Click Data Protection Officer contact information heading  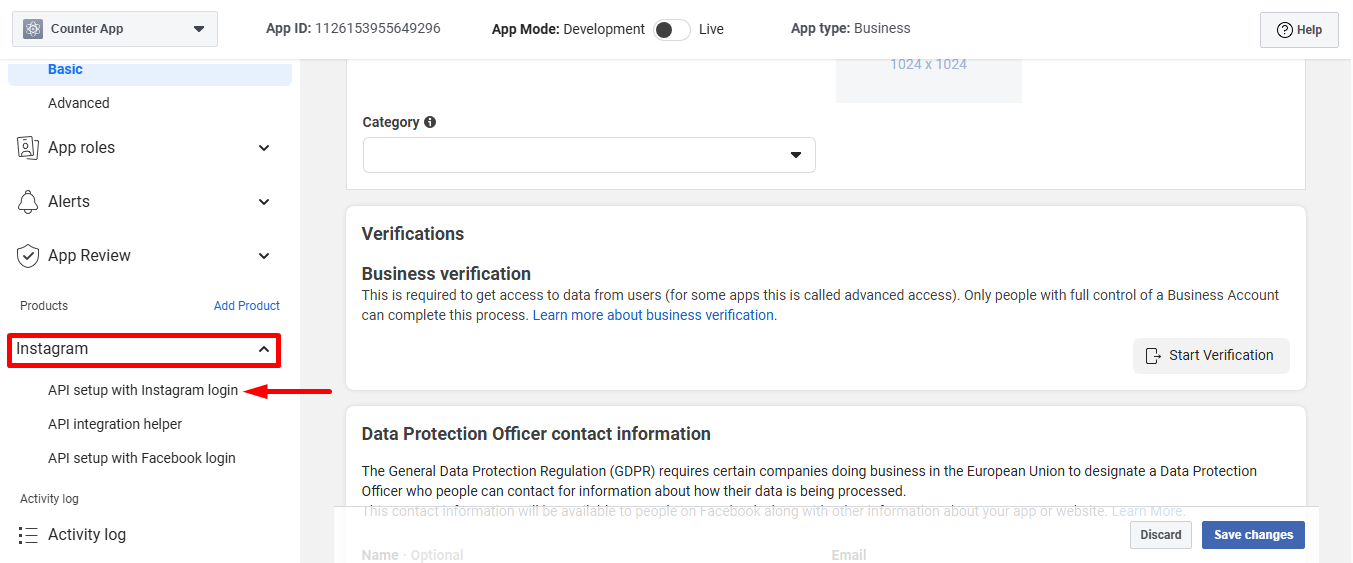coord(536,434)
